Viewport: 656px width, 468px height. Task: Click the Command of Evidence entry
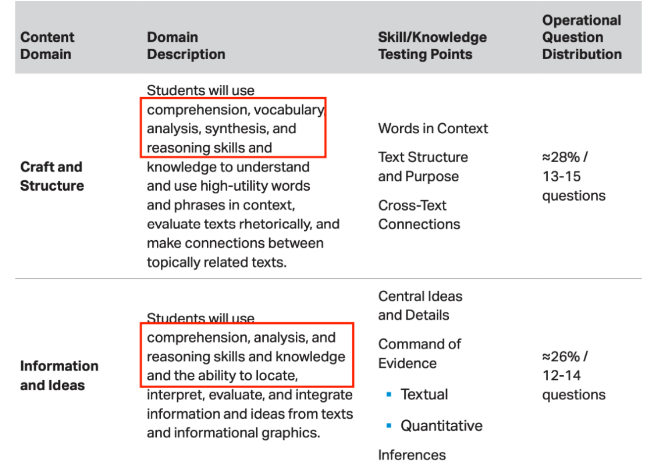[420, 353]
